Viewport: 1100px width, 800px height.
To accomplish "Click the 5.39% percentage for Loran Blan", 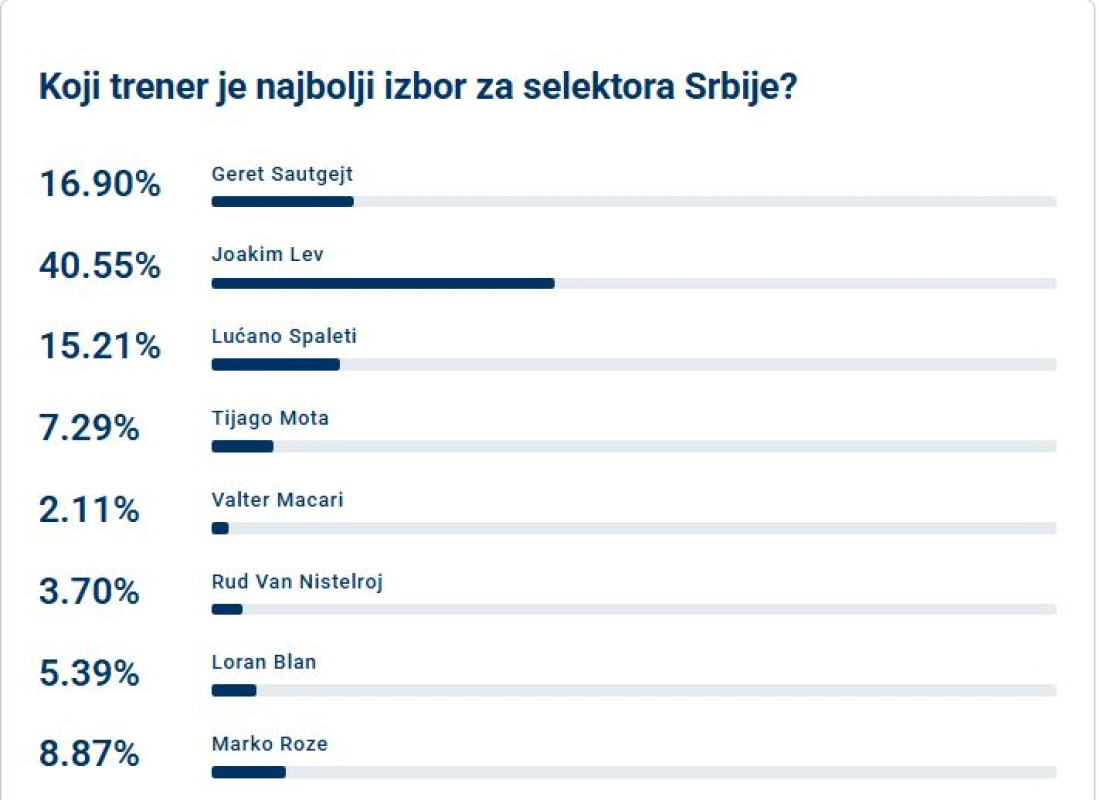I will [x=89, y=673].
